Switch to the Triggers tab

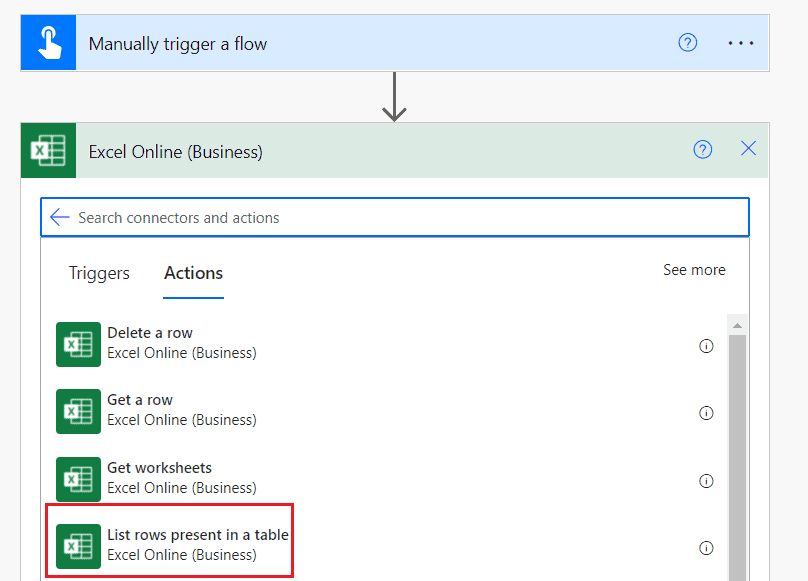coord(99,273)
